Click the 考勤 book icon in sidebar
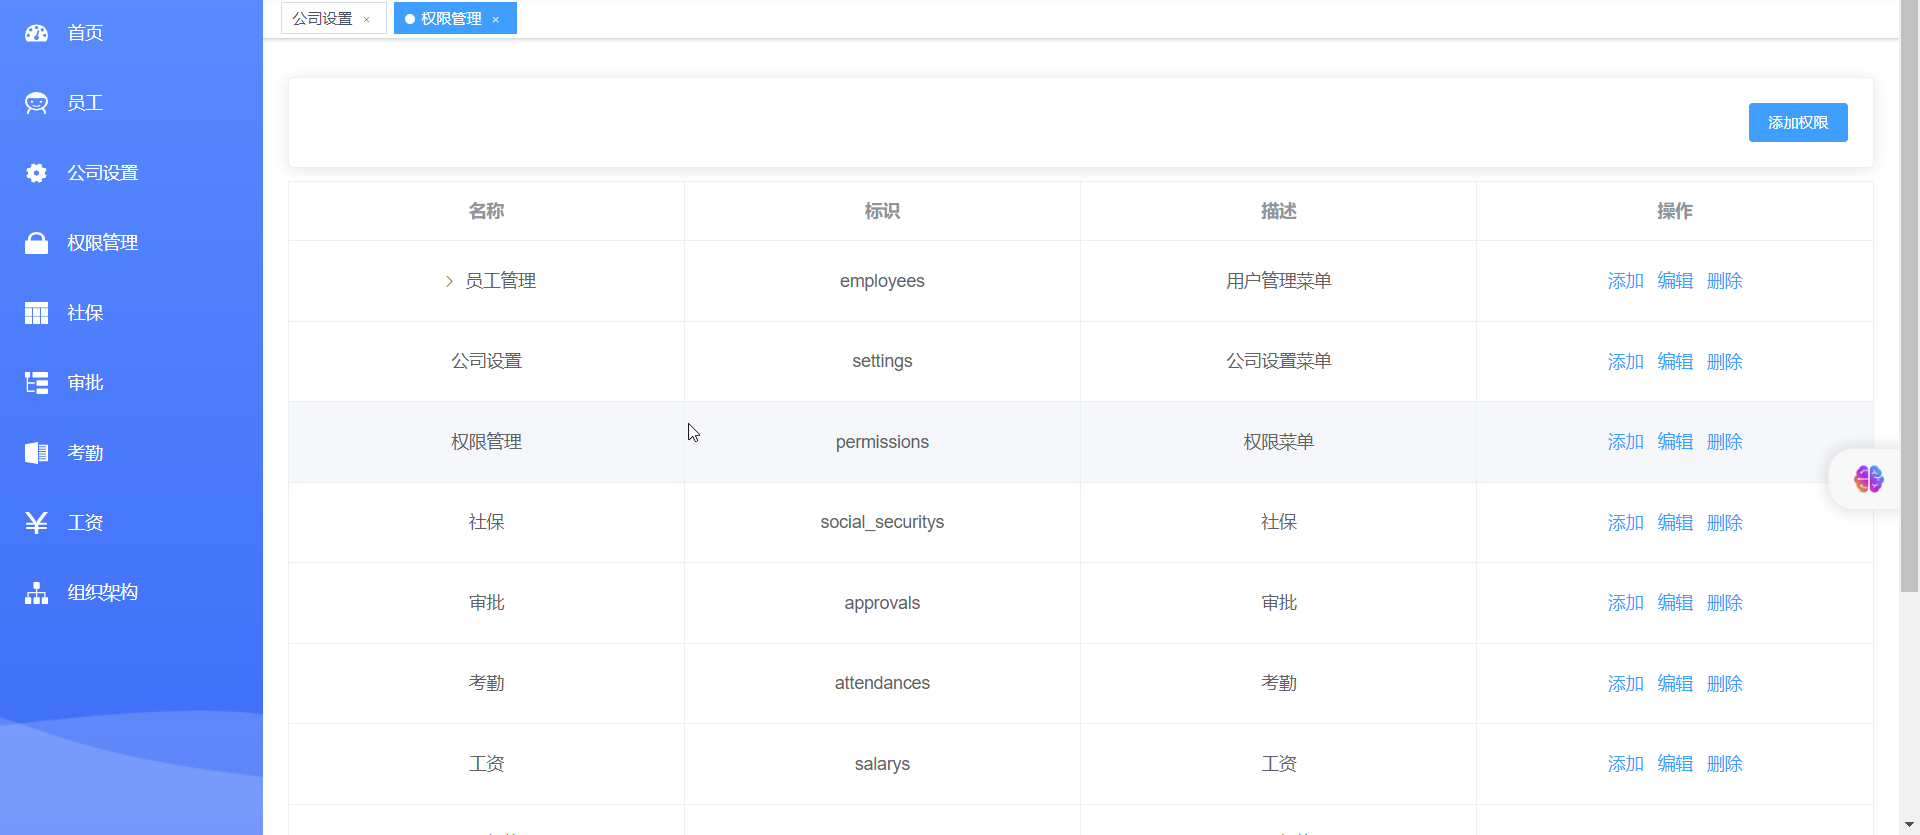 coord(36,453)
